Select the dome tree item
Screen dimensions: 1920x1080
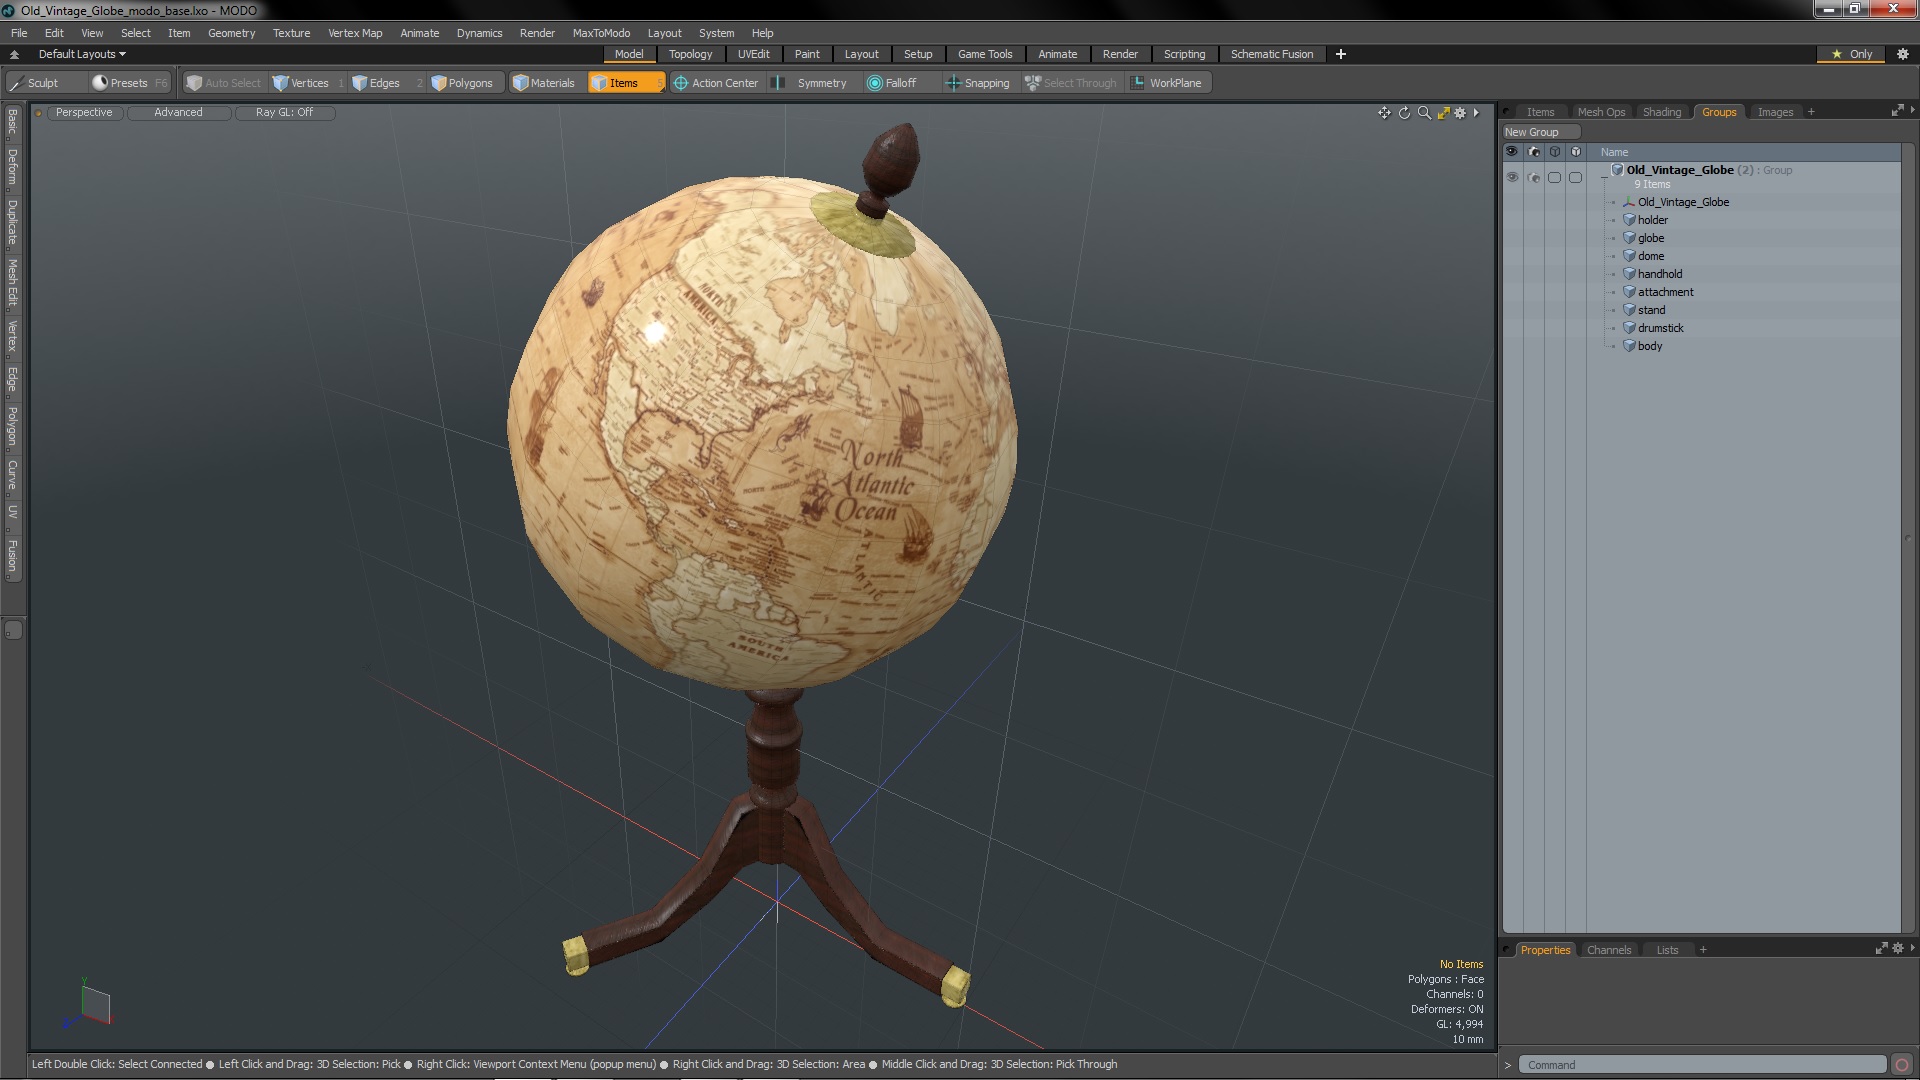(x=1650, y=256)
